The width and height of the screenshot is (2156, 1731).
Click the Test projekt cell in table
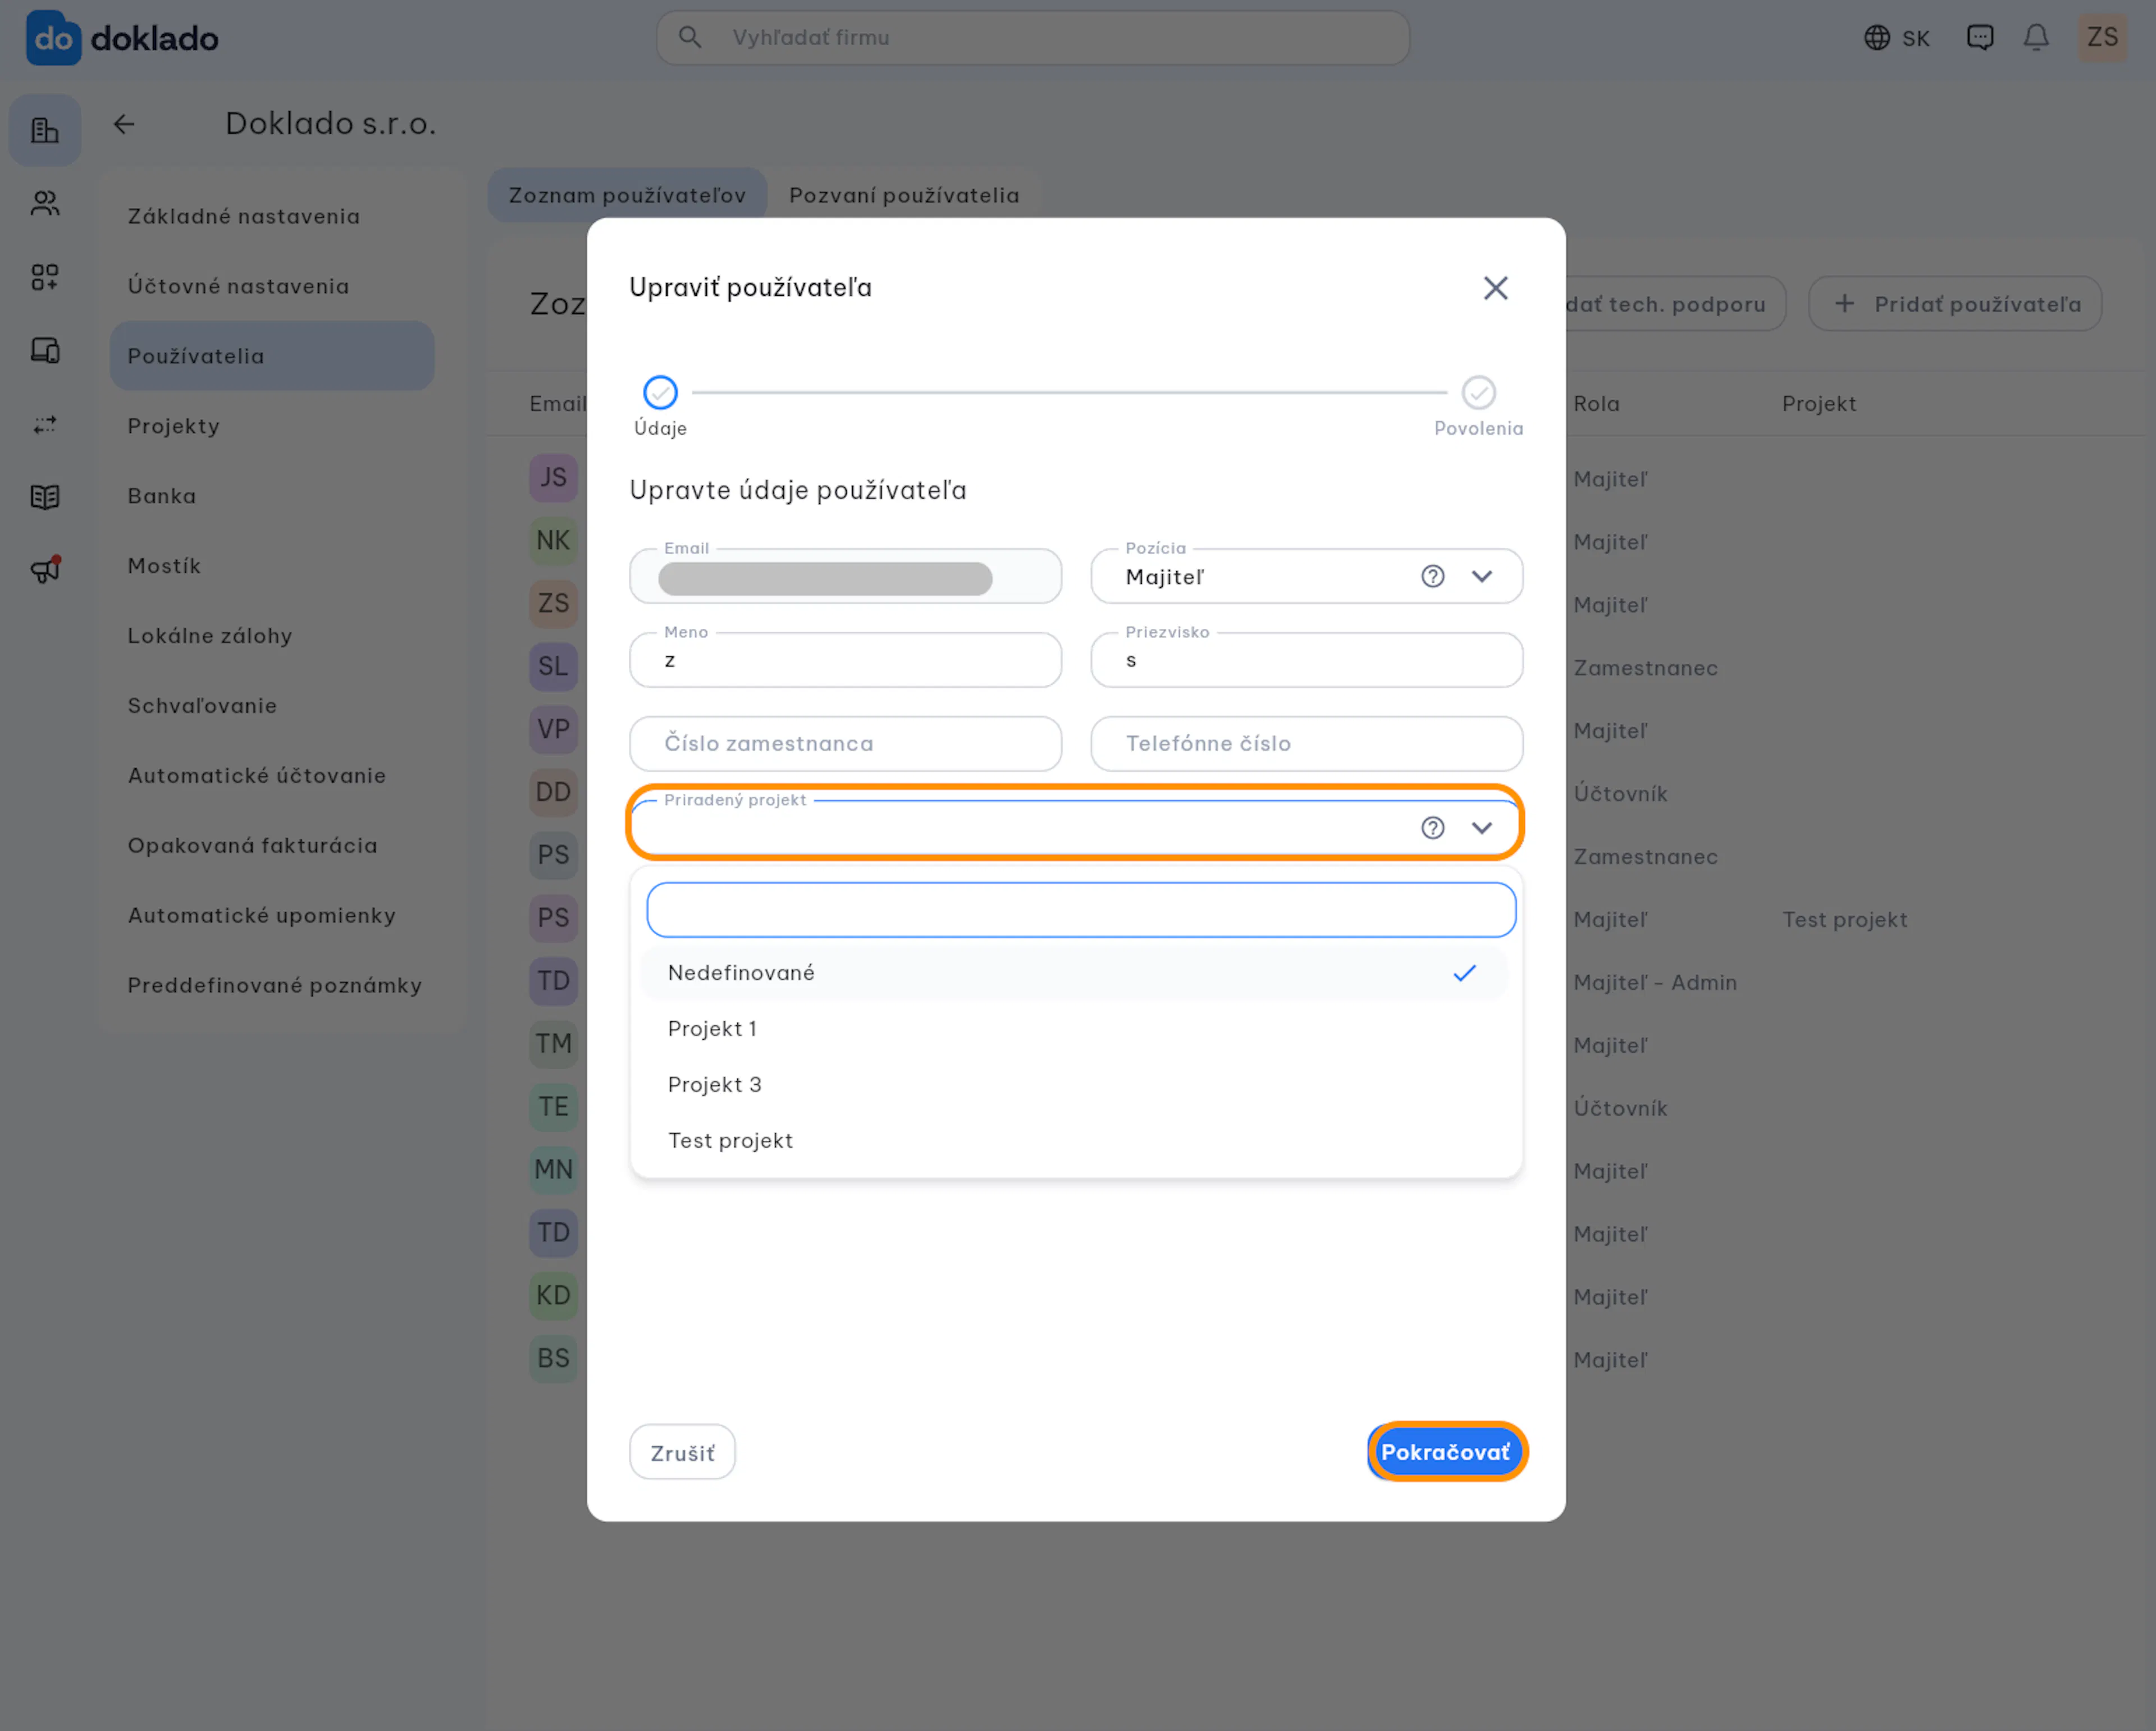point(1844,920)
